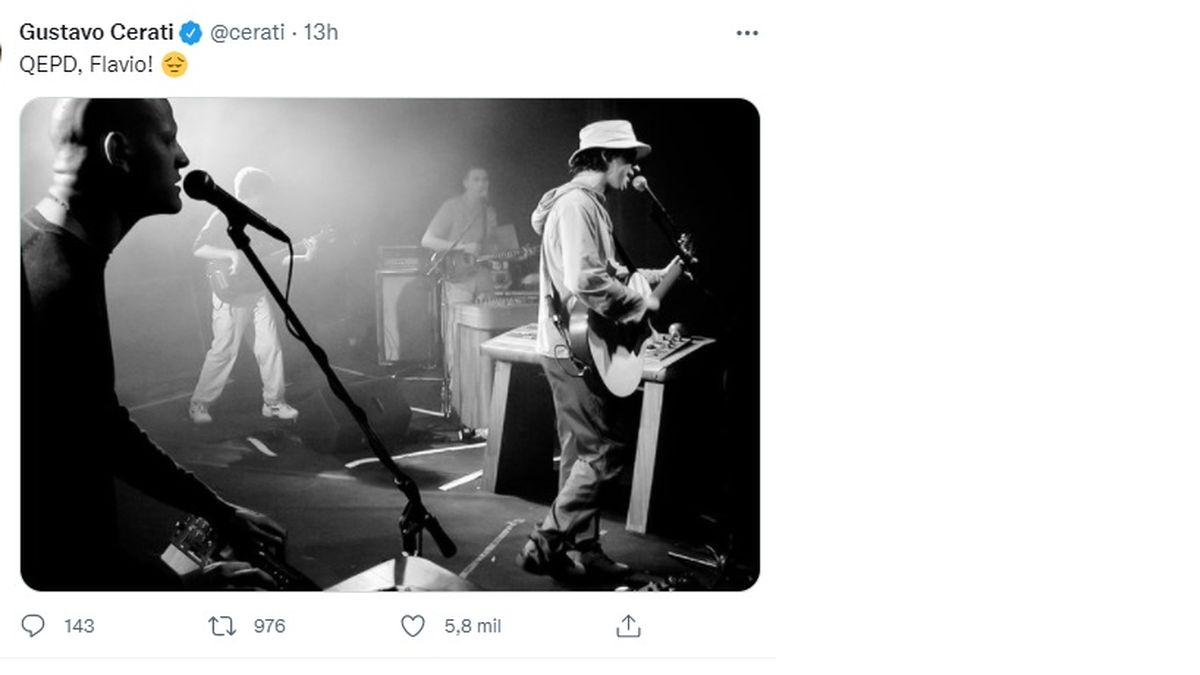Click background bassist in white pants
This screenshot has width=1200, height=675.
point(240,300)
